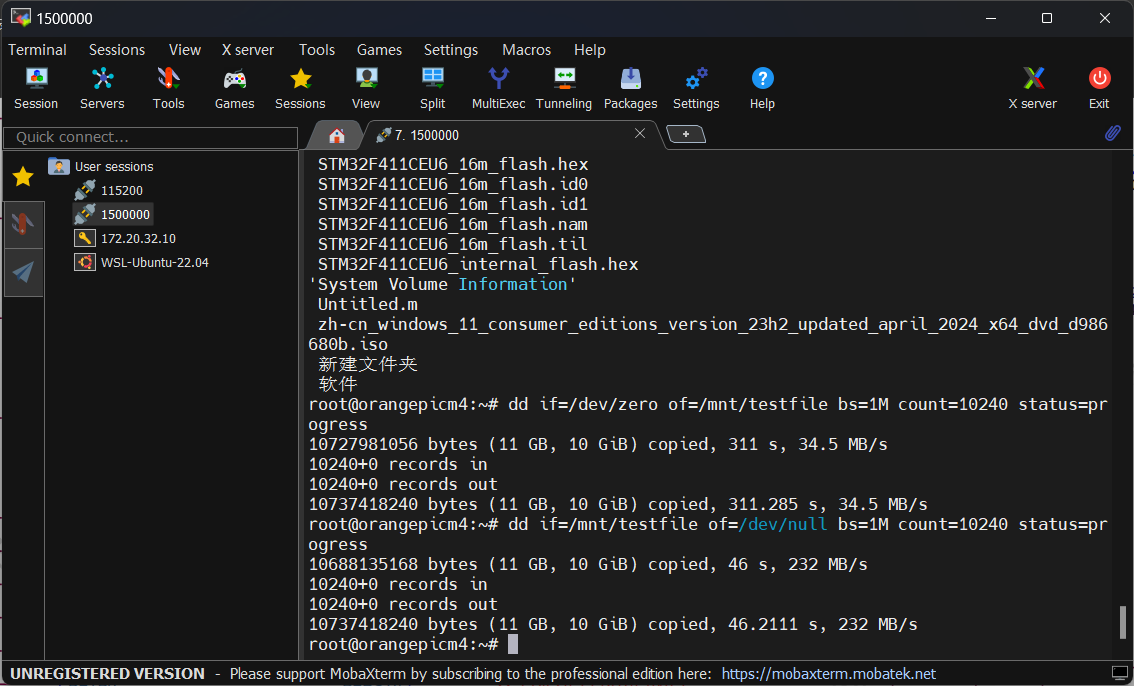
Task: Open the Macros menu
Action: (526, 50)
